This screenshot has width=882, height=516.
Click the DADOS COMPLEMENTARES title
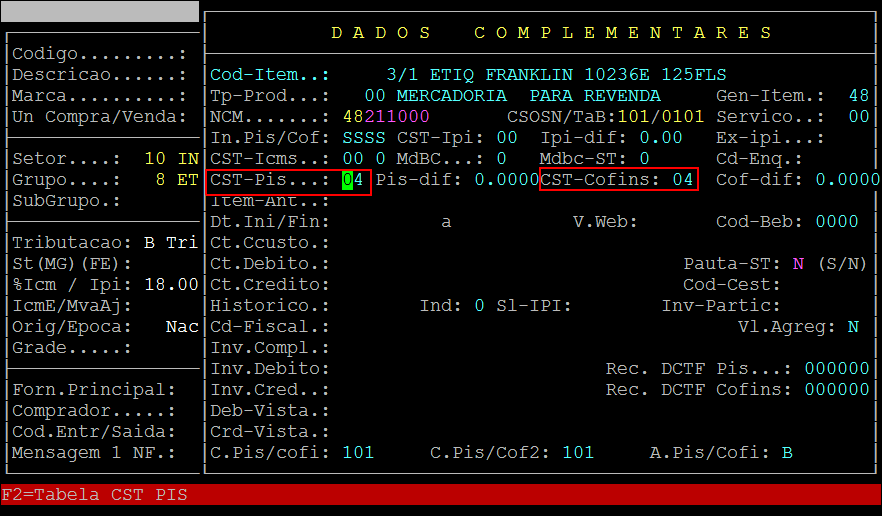[552, 33]
